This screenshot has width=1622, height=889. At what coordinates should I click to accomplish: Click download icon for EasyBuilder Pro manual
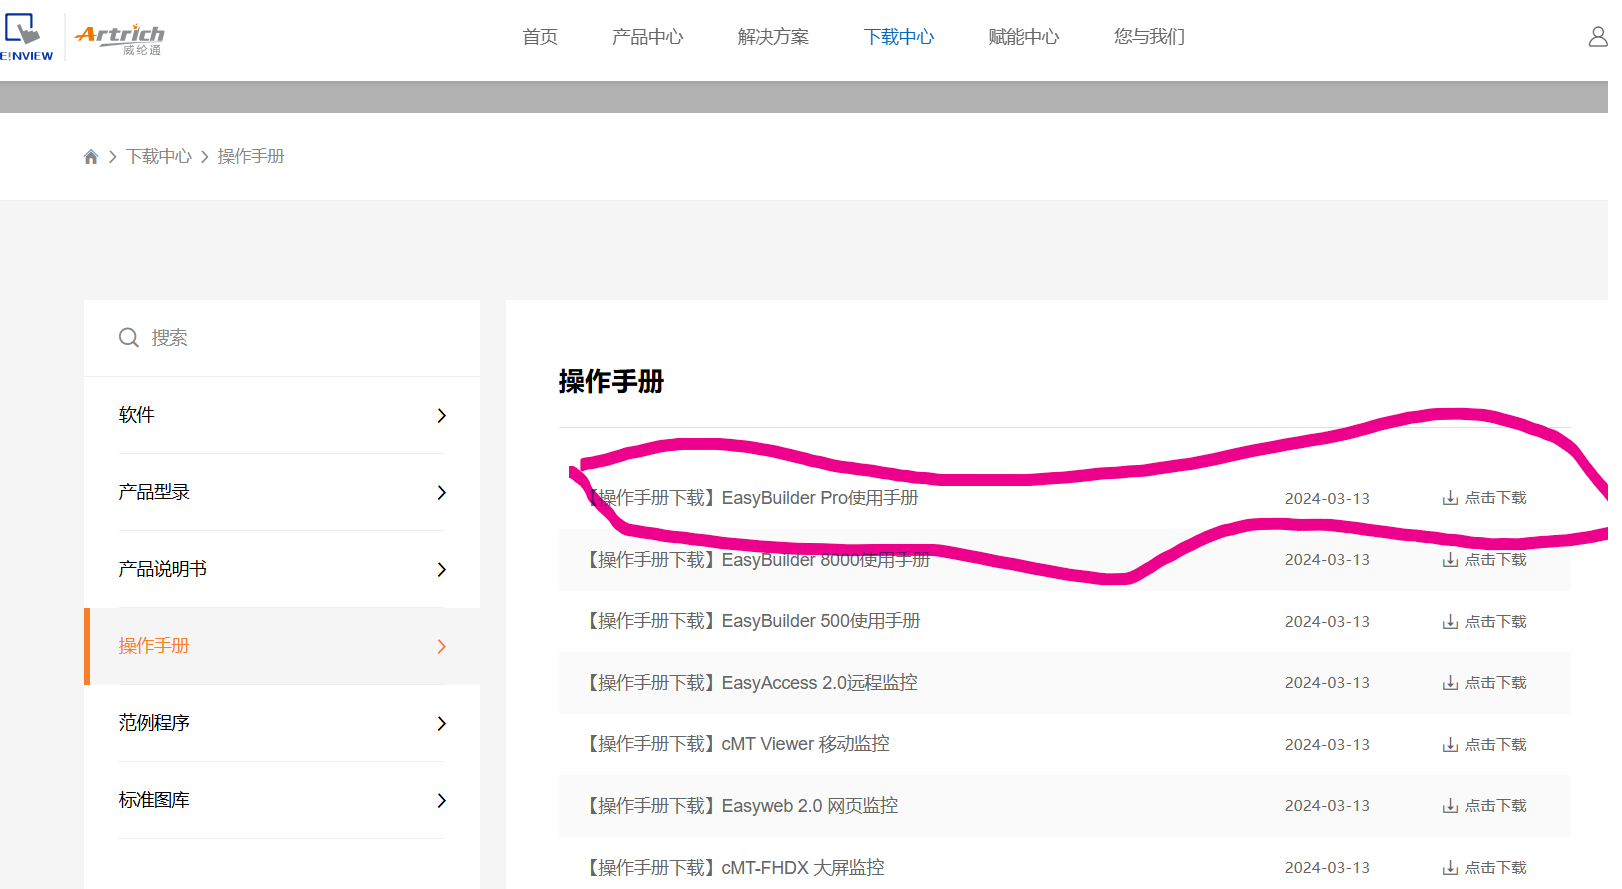tap(1450, 498)
